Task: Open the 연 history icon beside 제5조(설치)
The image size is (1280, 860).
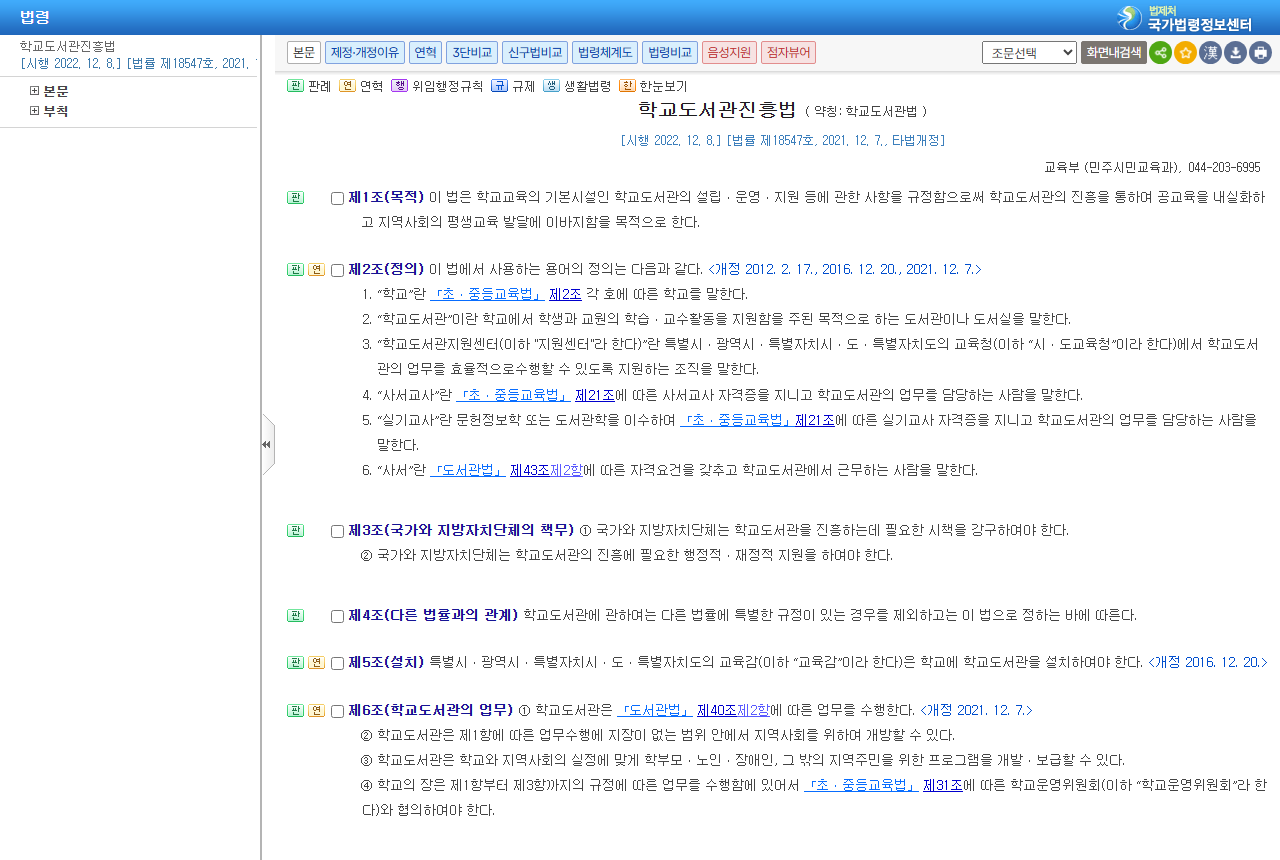Action: coord(316,663)
